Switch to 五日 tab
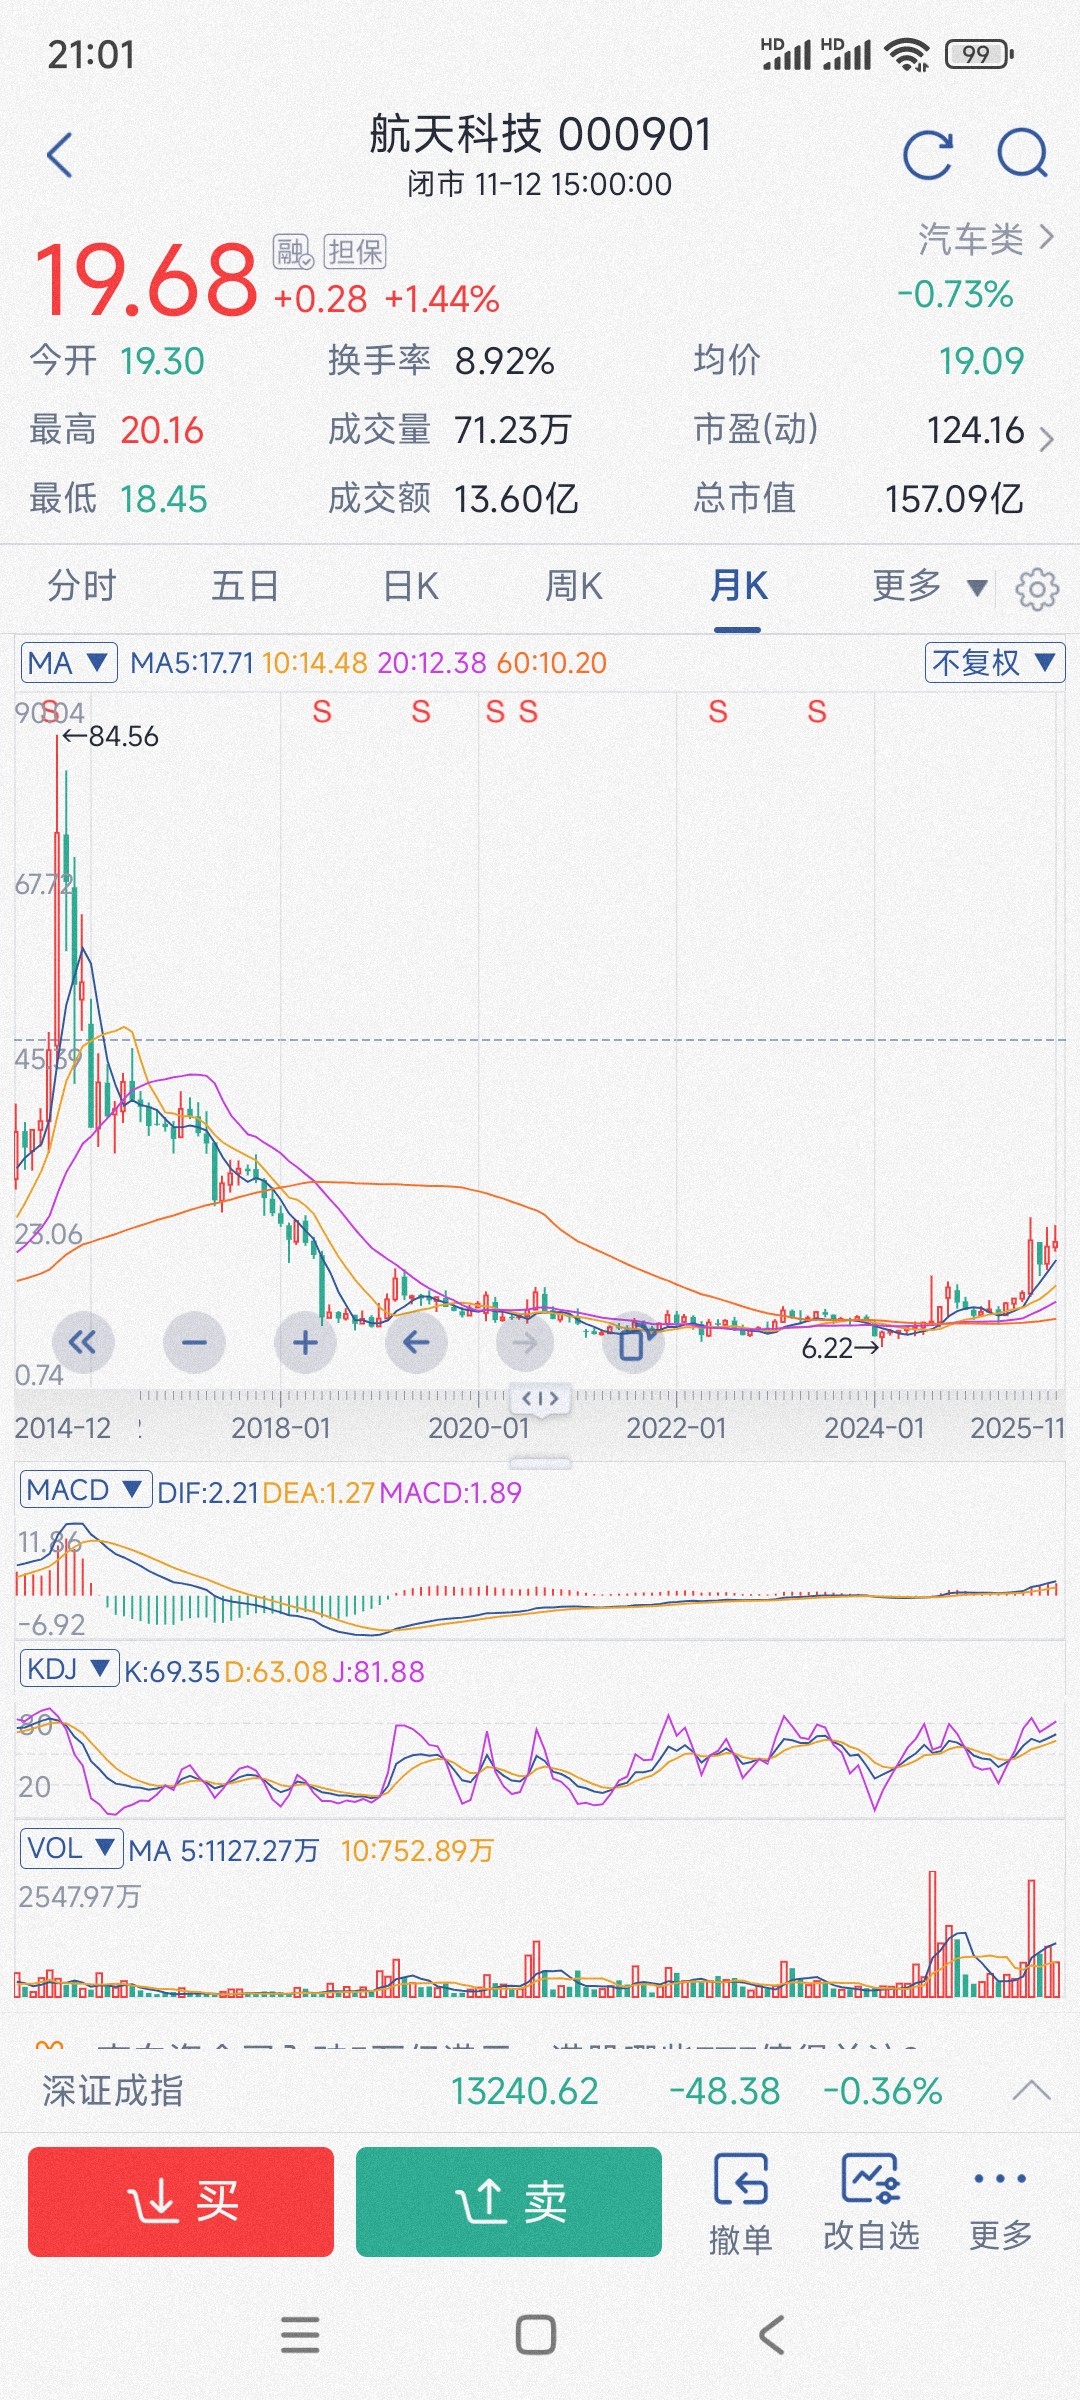Image resolution: width=1080 pixels, height=2400 pixels. click(245, 586)
